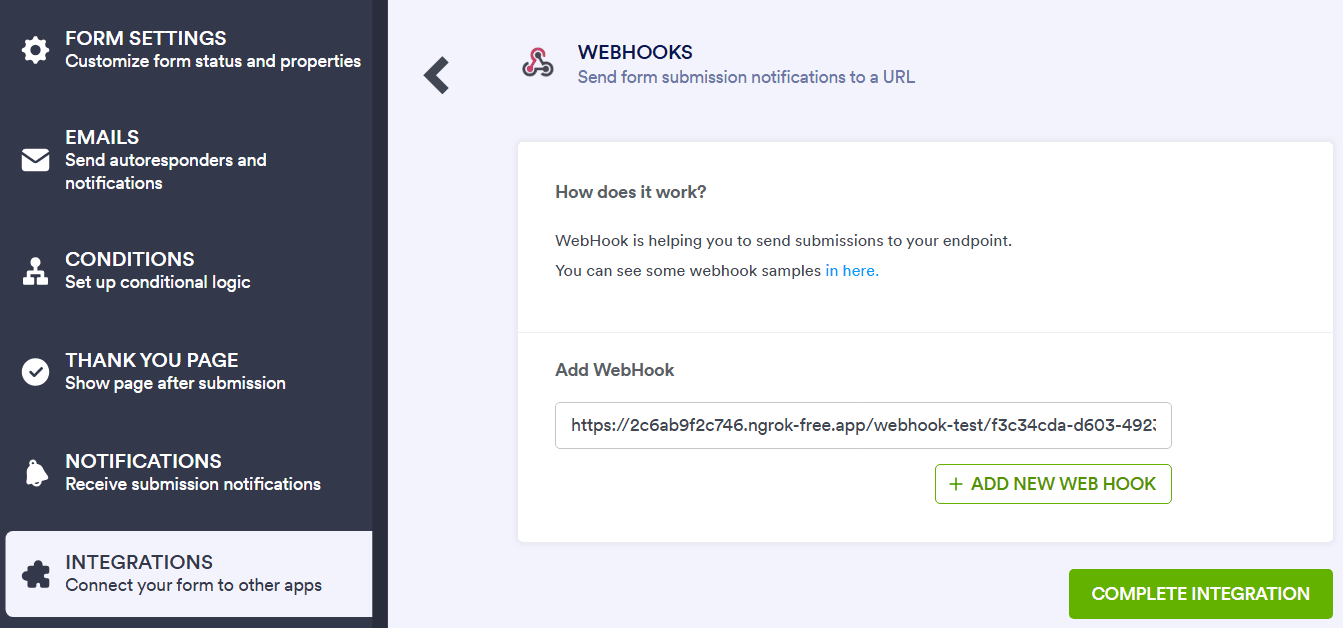This screenshot has width=1343, height=628.
Task: Click the Form Settings gear icon
Action: [x=35, y=50]
